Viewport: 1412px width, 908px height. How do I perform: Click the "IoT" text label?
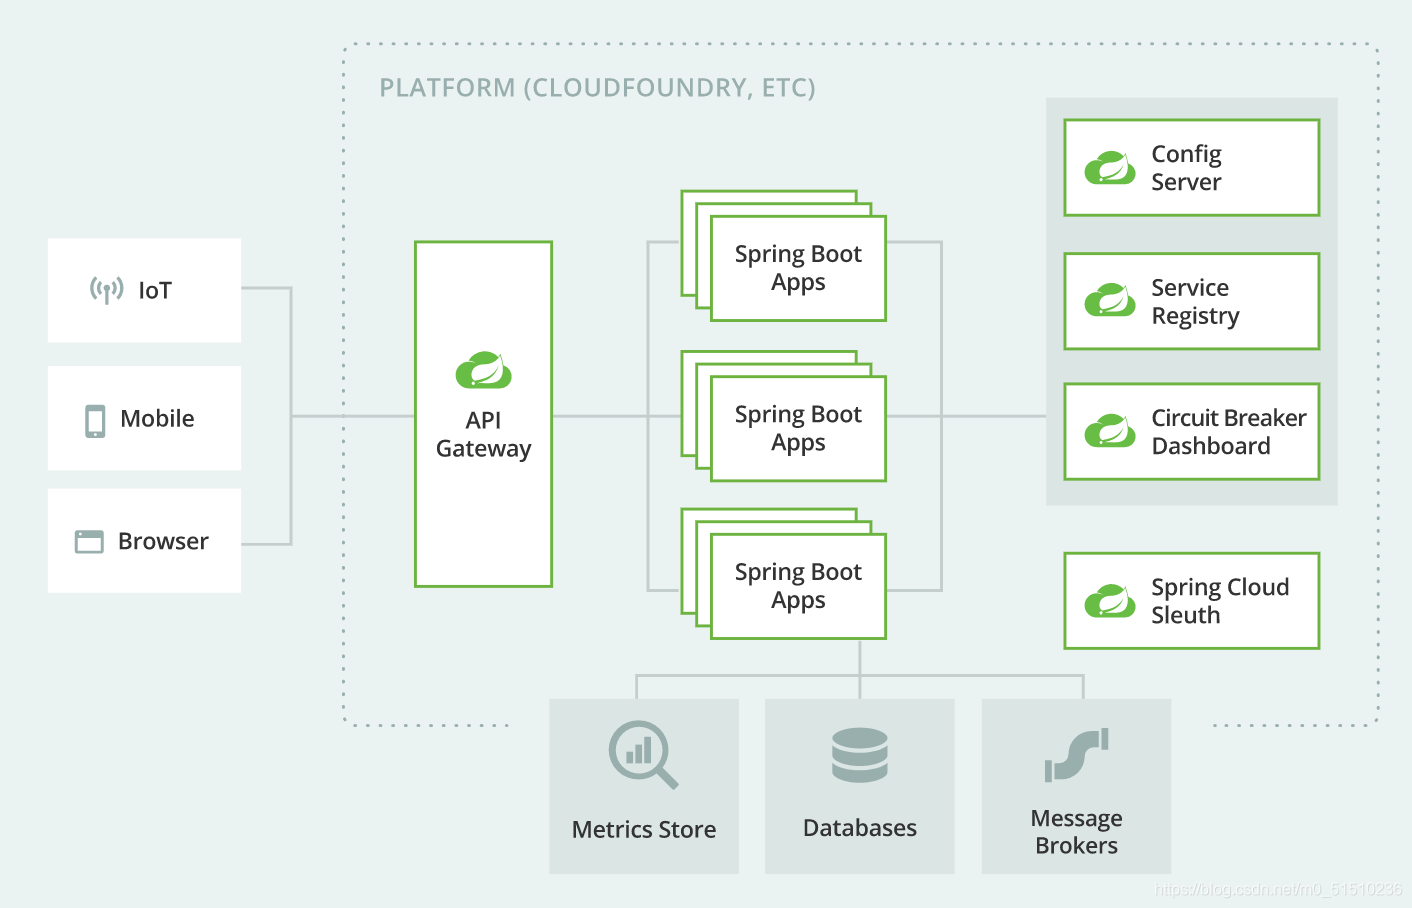[155, 291]
